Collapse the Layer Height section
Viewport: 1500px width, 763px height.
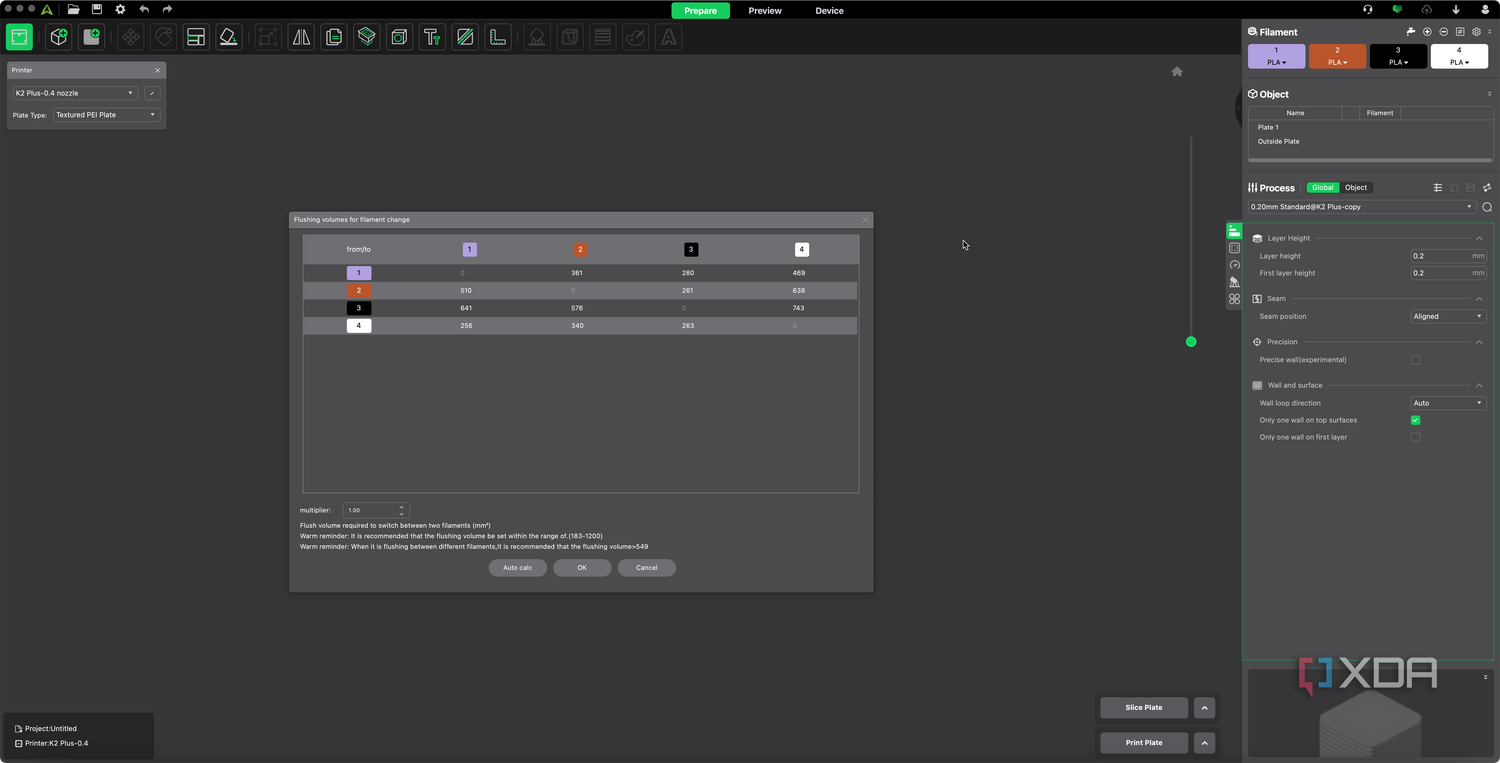[1479, 238]
